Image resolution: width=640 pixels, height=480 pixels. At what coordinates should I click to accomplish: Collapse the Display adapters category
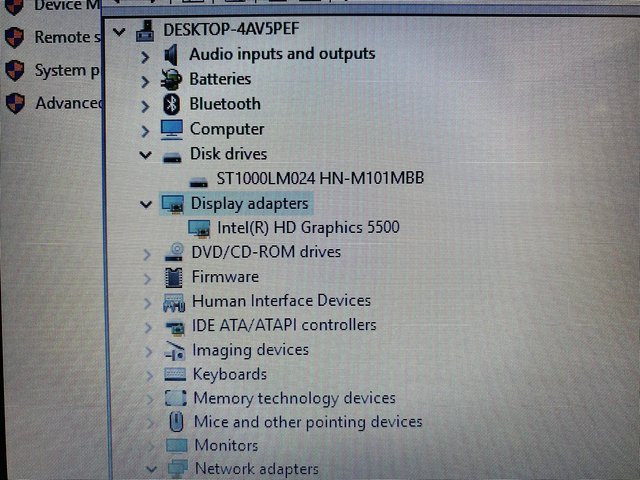[146, 204]
